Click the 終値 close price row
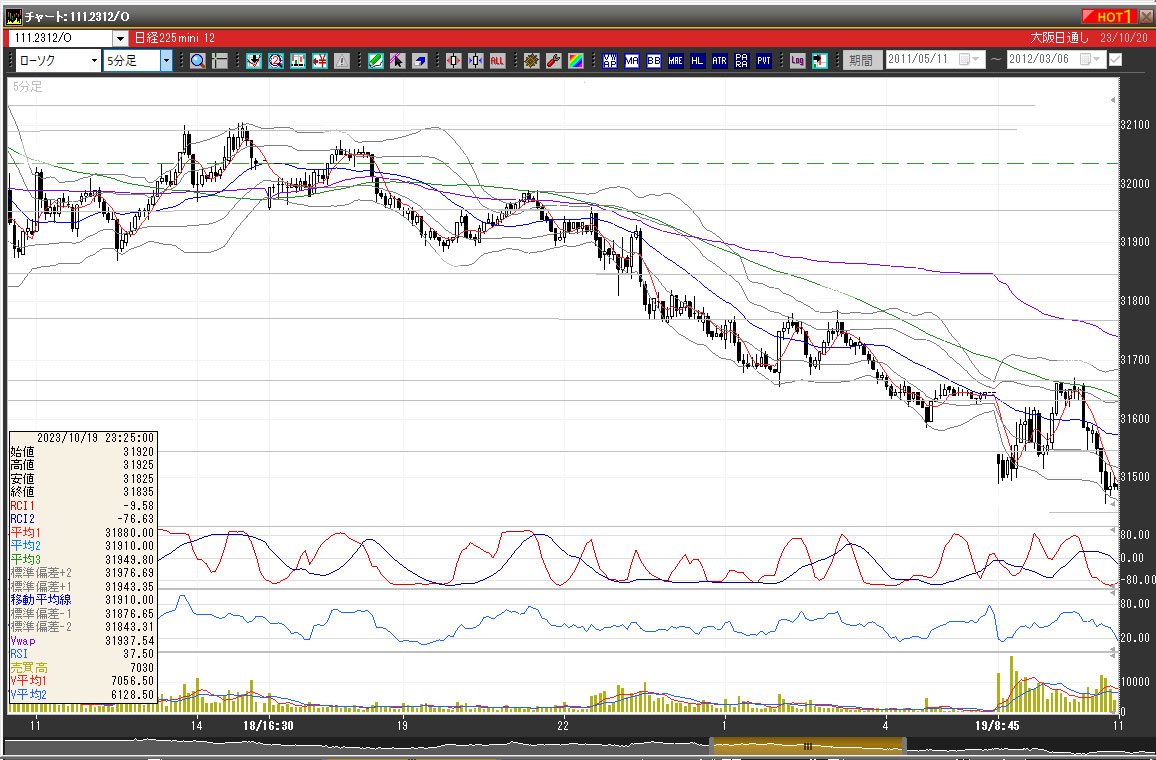 (x=83, y=492)
